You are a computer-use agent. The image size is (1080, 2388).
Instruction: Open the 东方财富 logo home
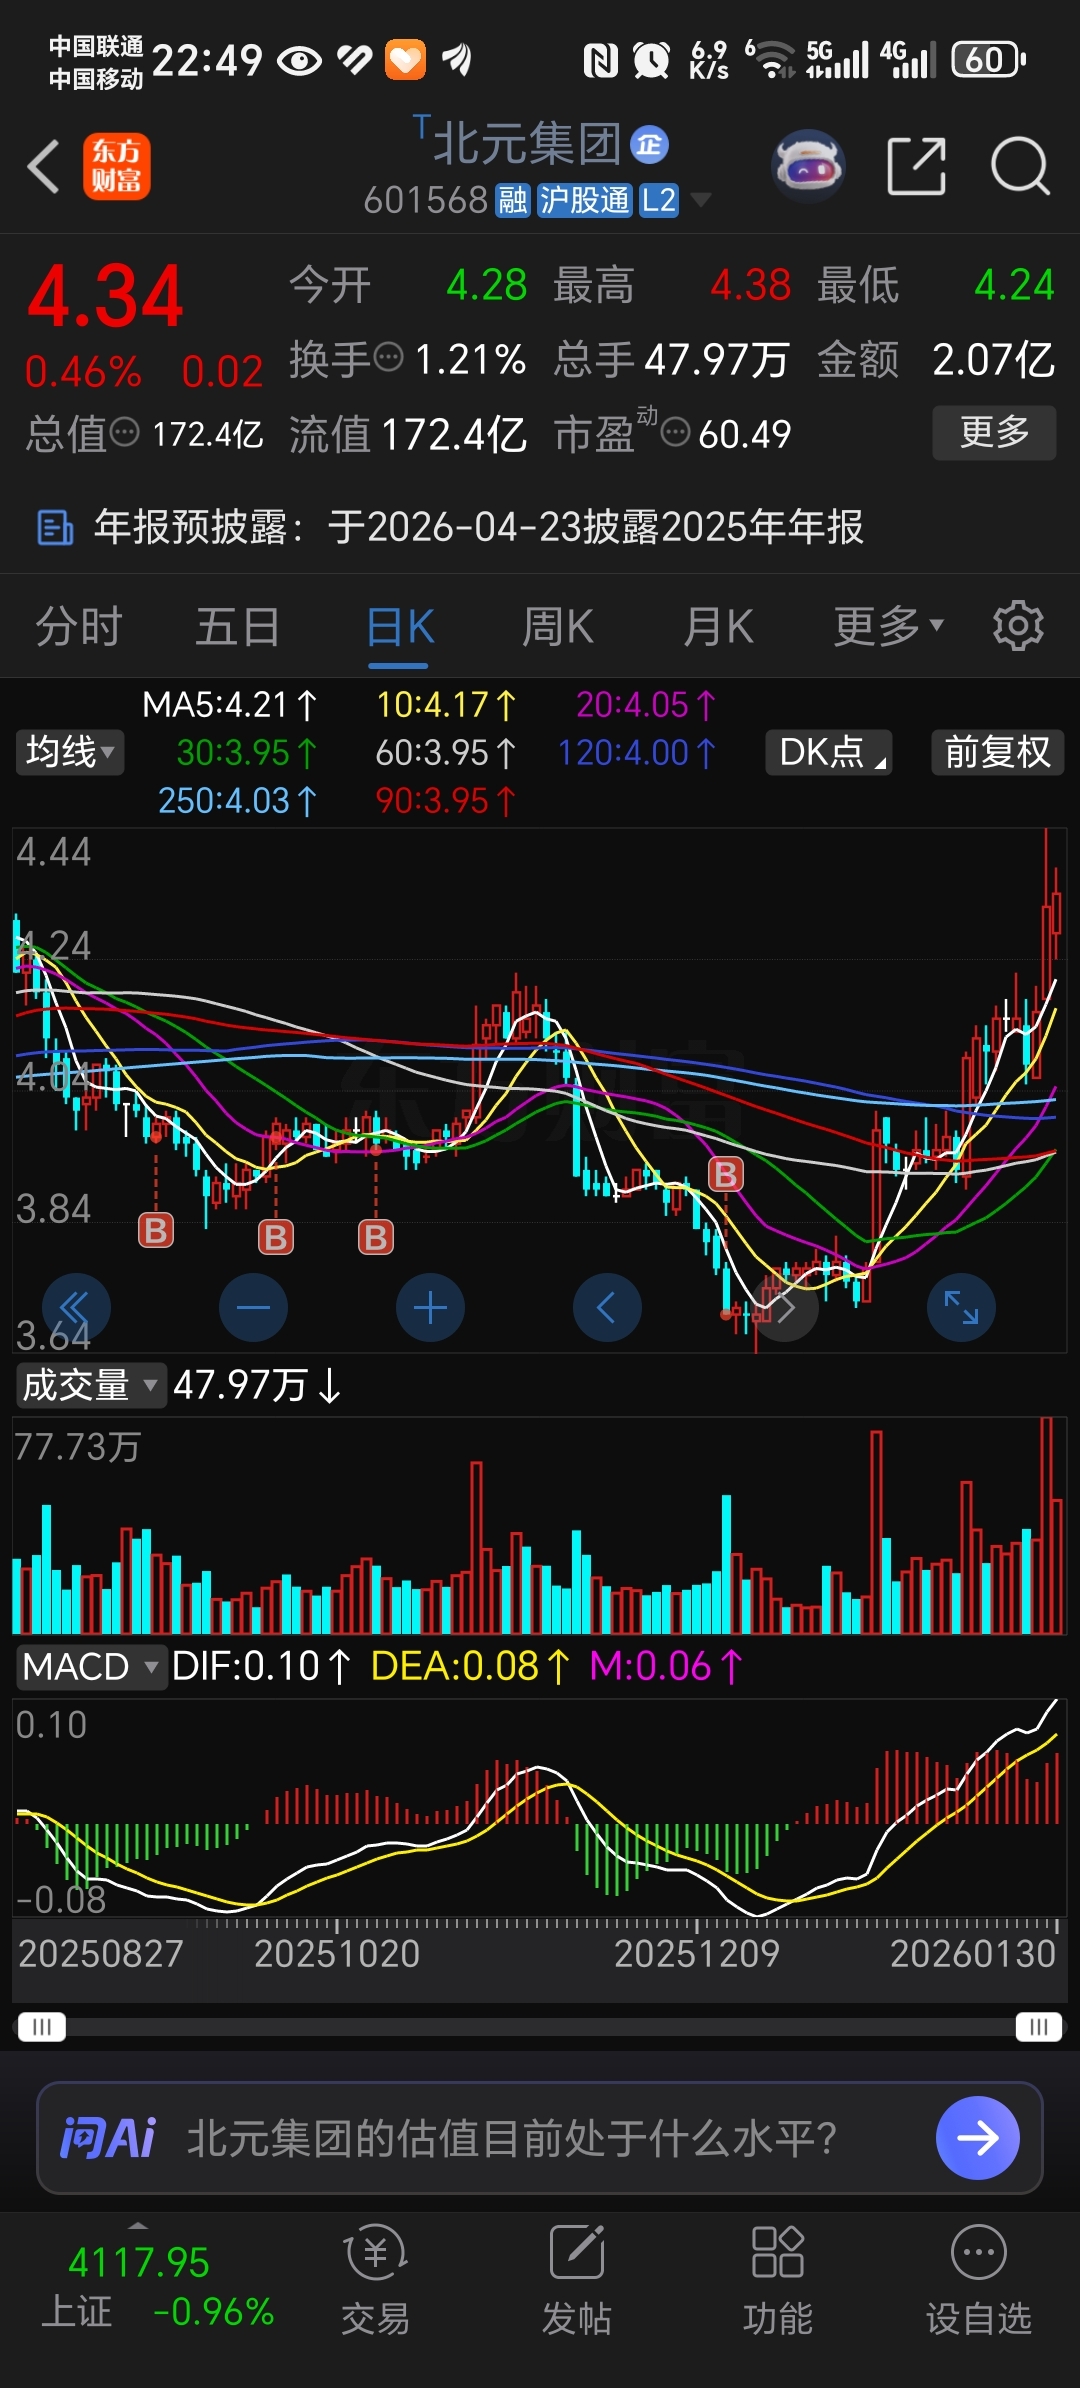point(117,166)
